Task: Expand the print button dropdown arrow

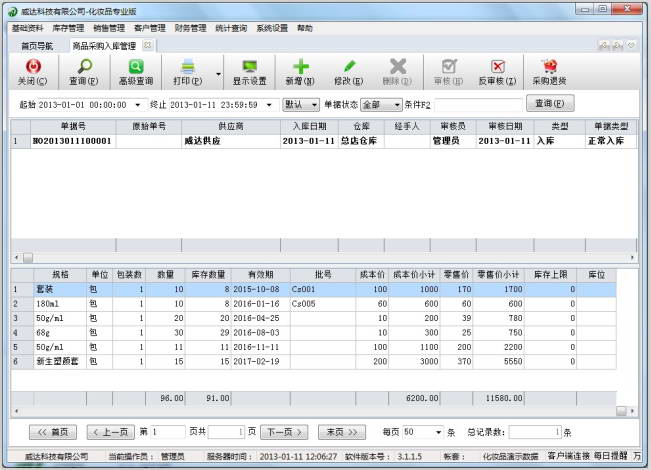Action: coord(218,74)
